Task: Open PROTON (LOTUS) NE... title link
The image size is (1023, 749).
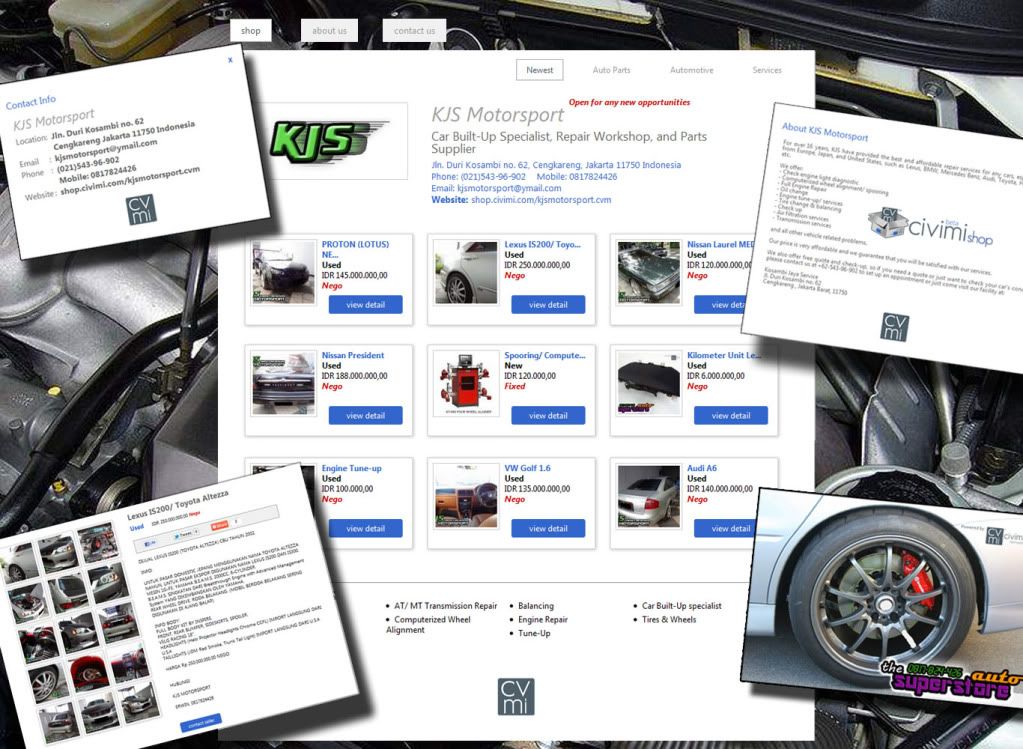Action: [x=355, y=249]
